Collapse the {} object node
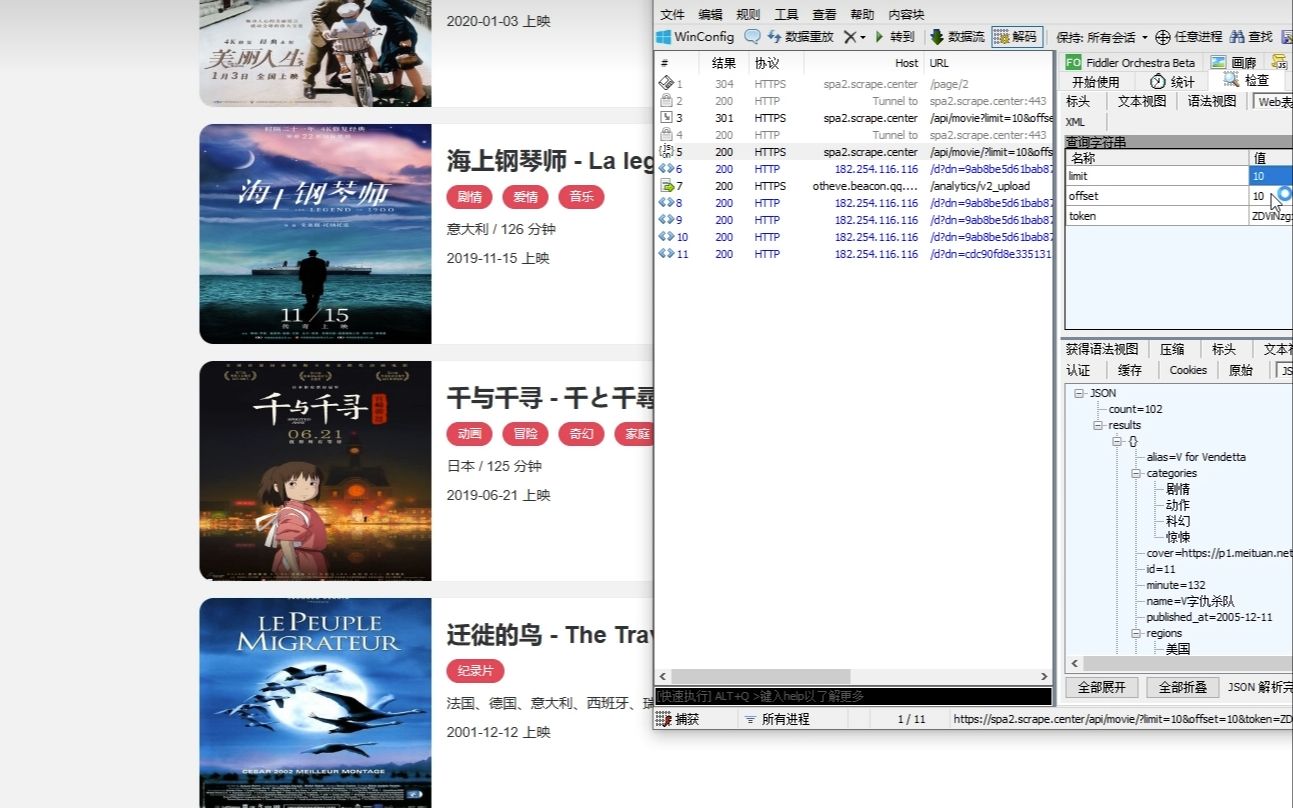 coord(1117,441)
